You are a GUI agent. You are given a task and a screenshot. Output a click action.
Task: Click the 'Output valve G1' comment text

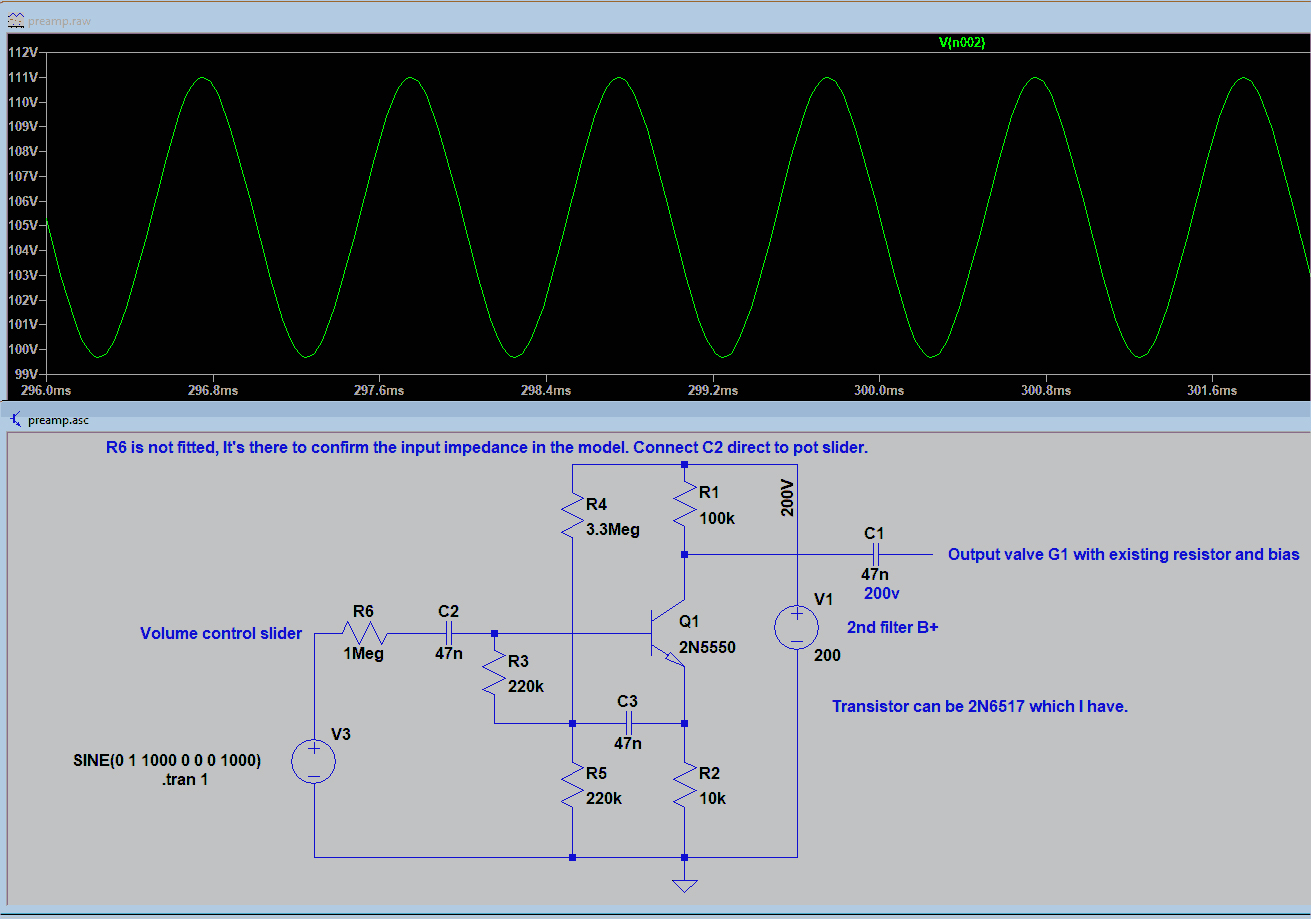1124,554
